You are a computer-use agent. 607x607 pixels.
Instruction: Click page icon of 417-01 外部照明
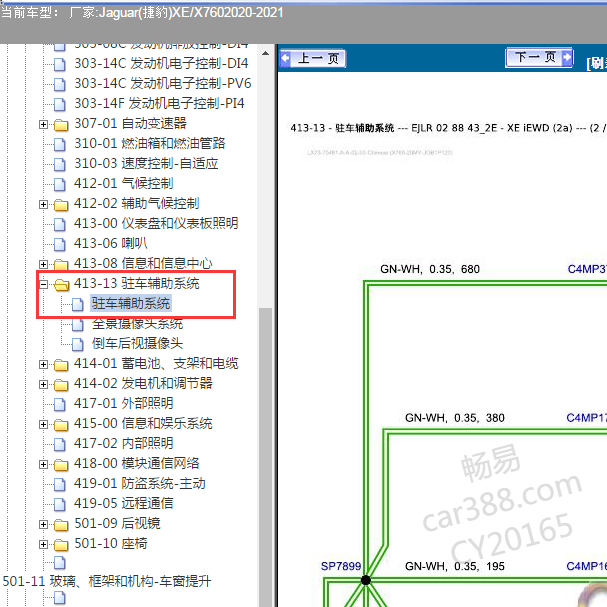(x=60, y=405)
